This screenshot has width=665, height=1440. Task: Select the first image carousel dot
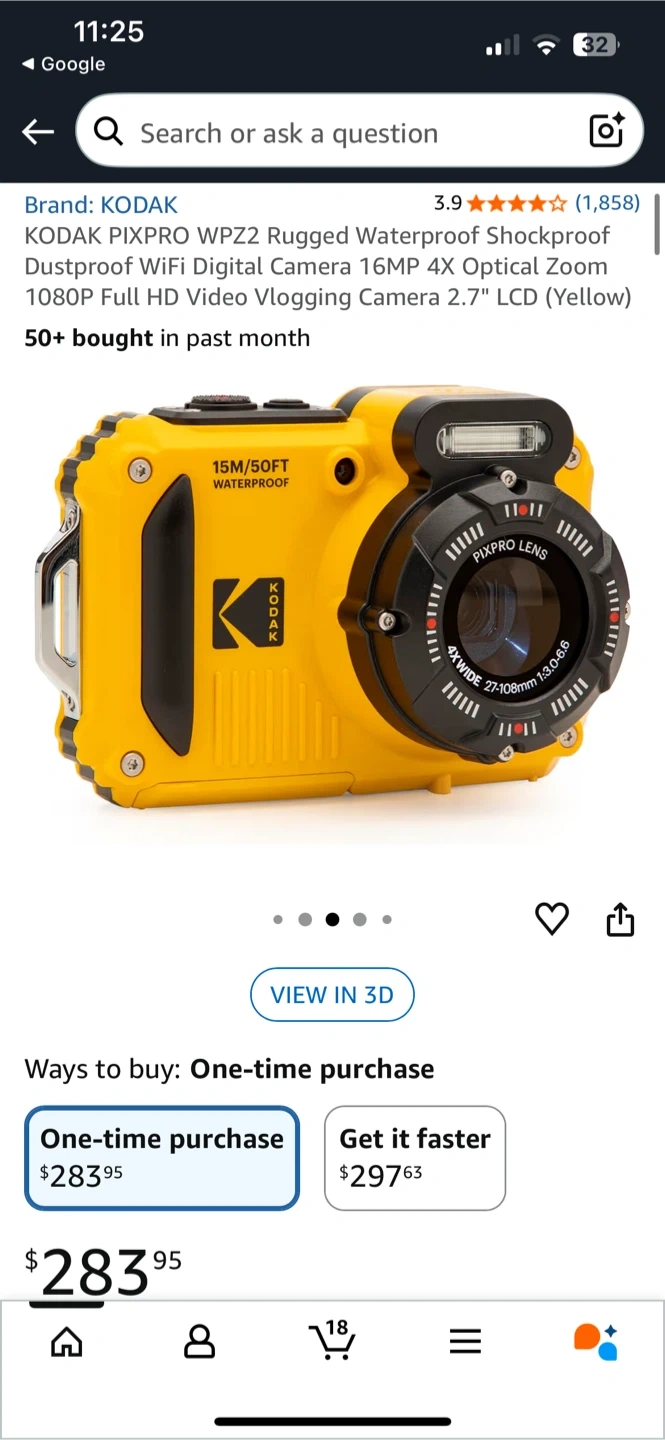click(278, 920)
